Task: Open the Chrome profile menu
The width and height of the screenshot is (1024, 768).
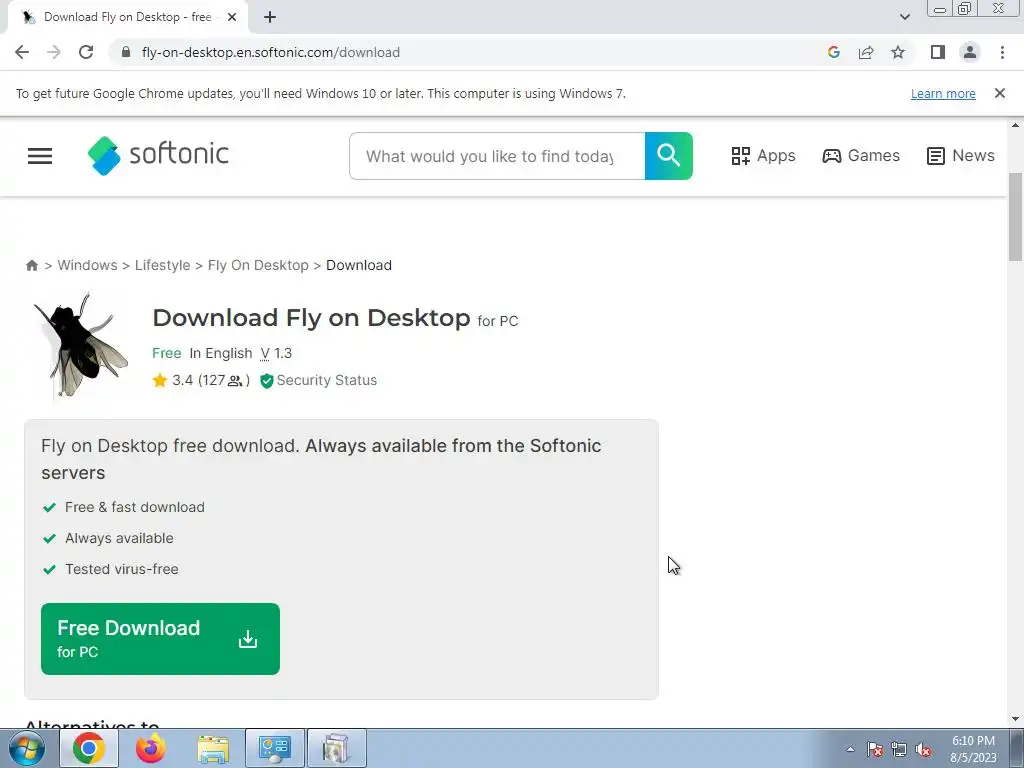Action: (970, 52)
